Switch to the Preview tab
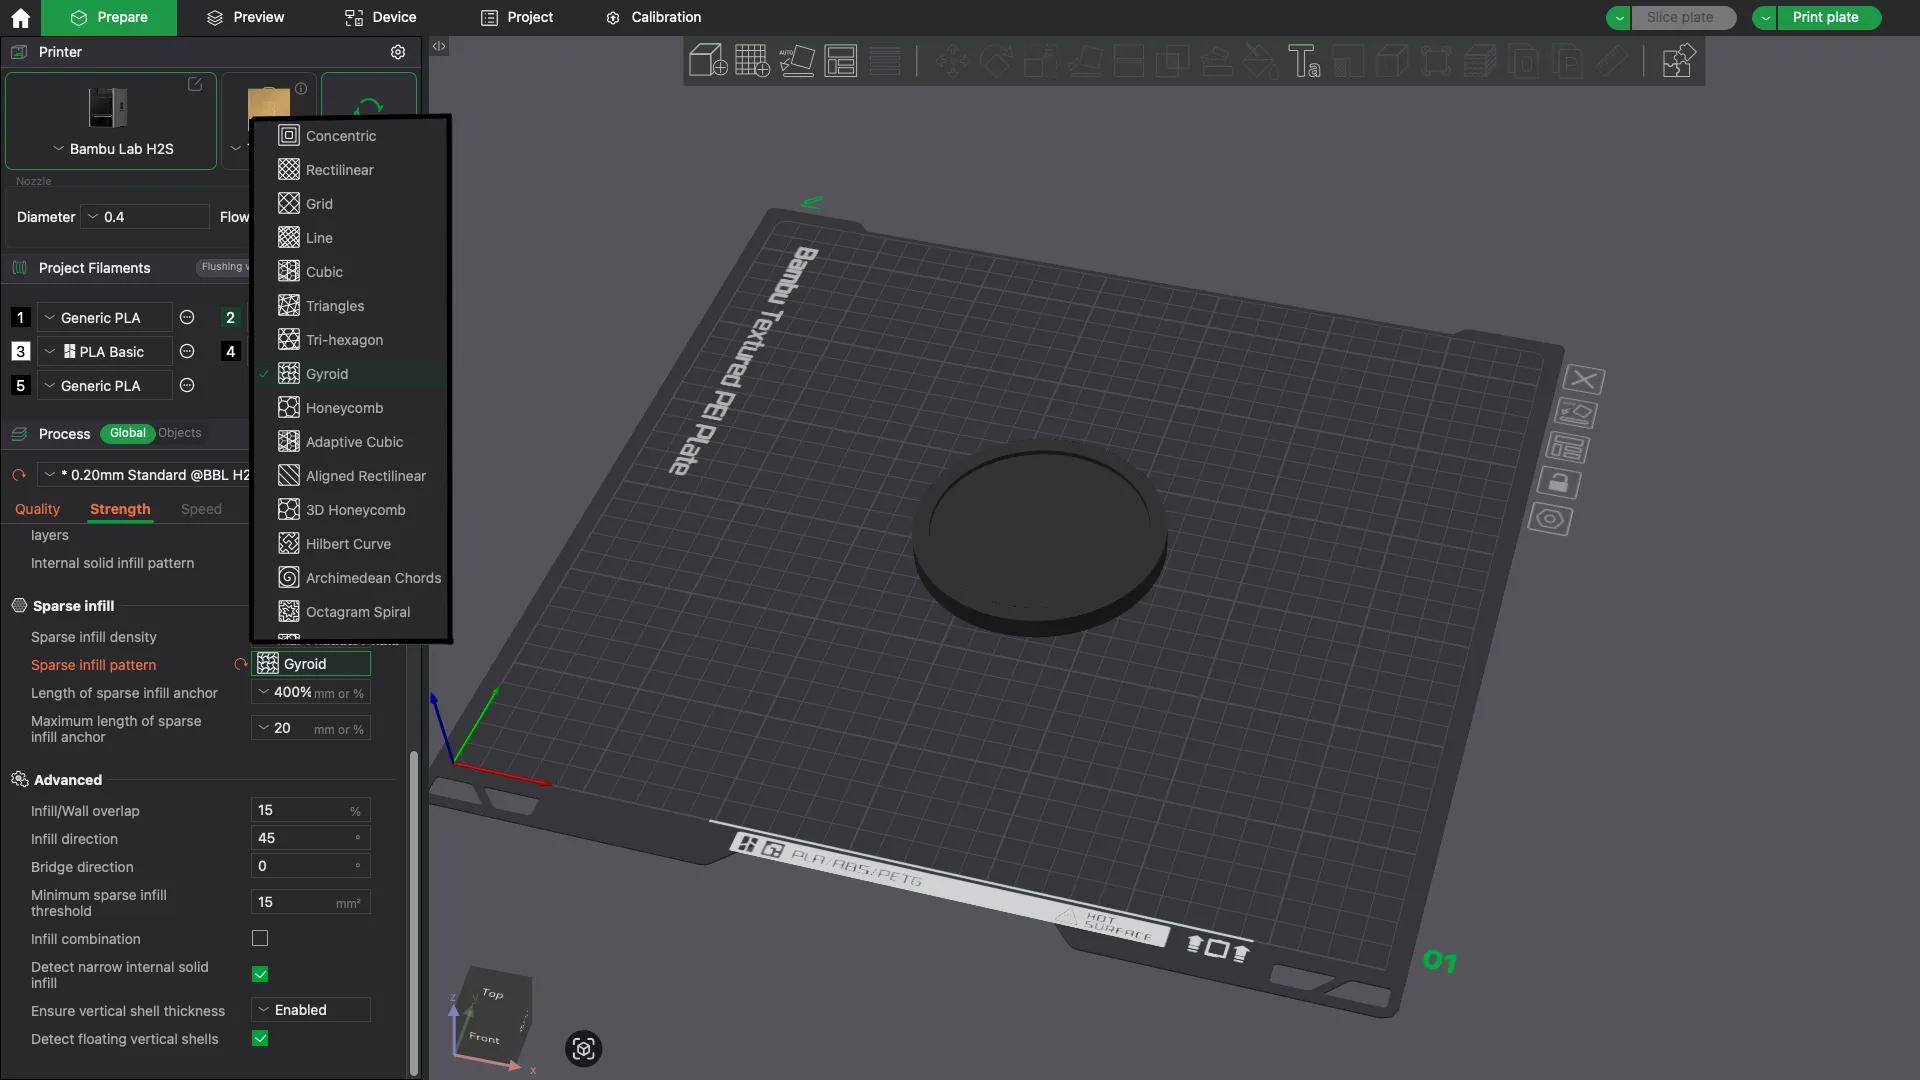Viewport: 1920px width, 1080px height. [245, 18]
